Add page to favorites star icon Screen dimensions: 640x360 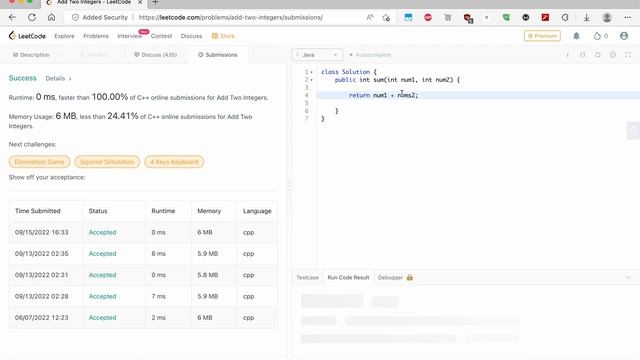(x=386, y=18)
